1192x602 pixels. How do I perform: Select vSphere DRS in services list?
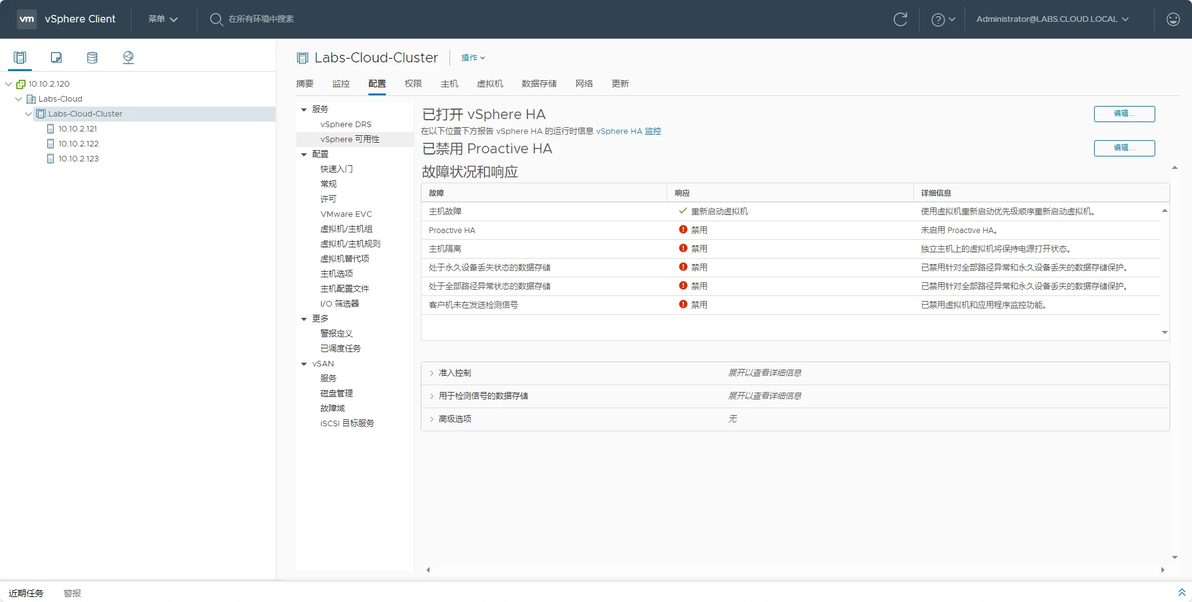click(x=346, y=125)
